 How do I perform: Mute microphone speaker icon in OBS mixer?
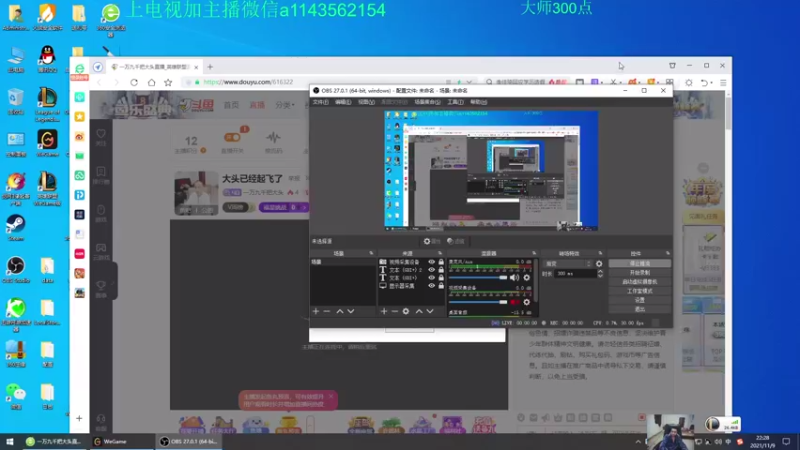514,278
